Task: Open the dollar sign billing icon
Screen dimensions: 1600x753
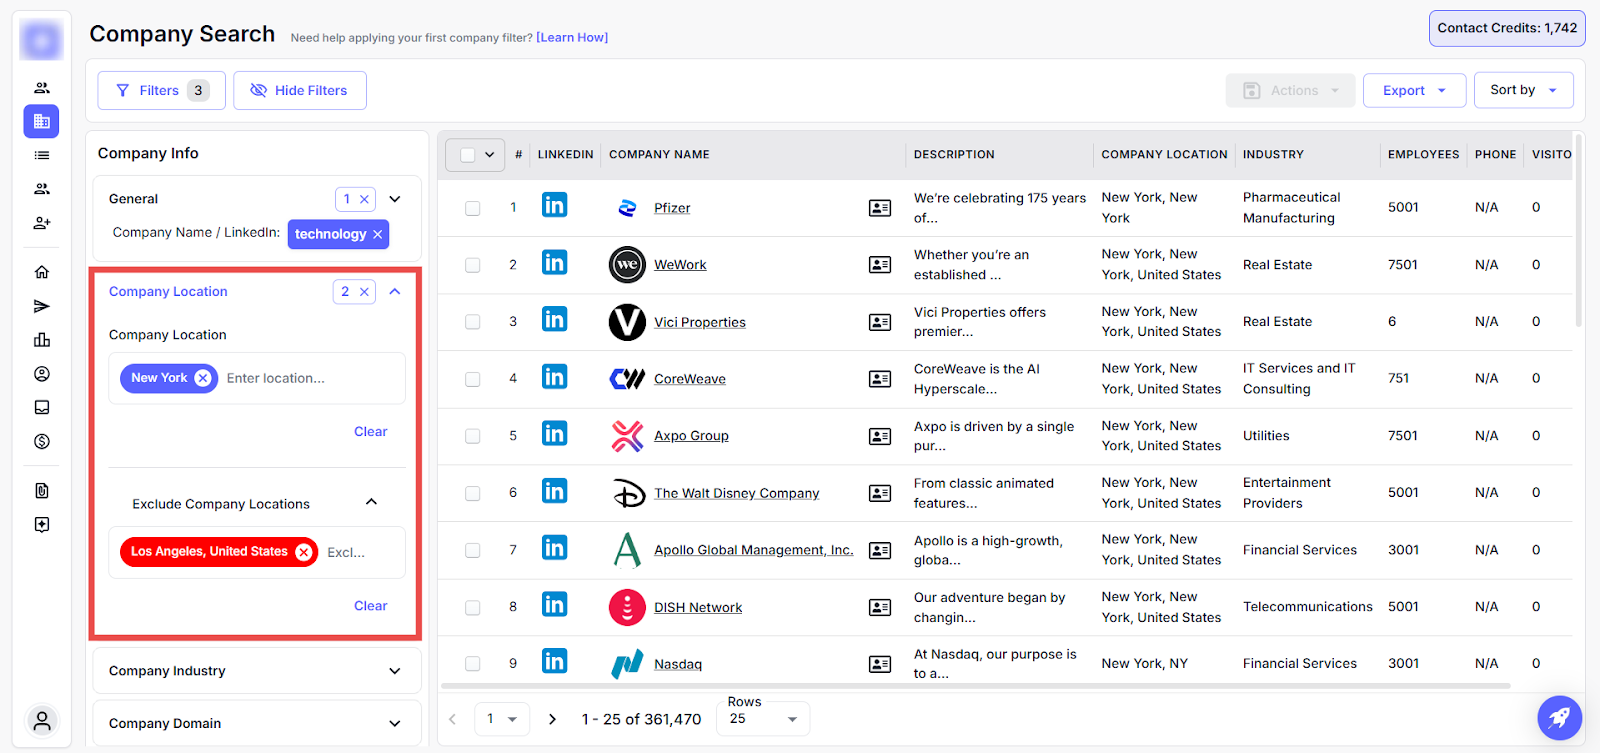Action: 42,441
